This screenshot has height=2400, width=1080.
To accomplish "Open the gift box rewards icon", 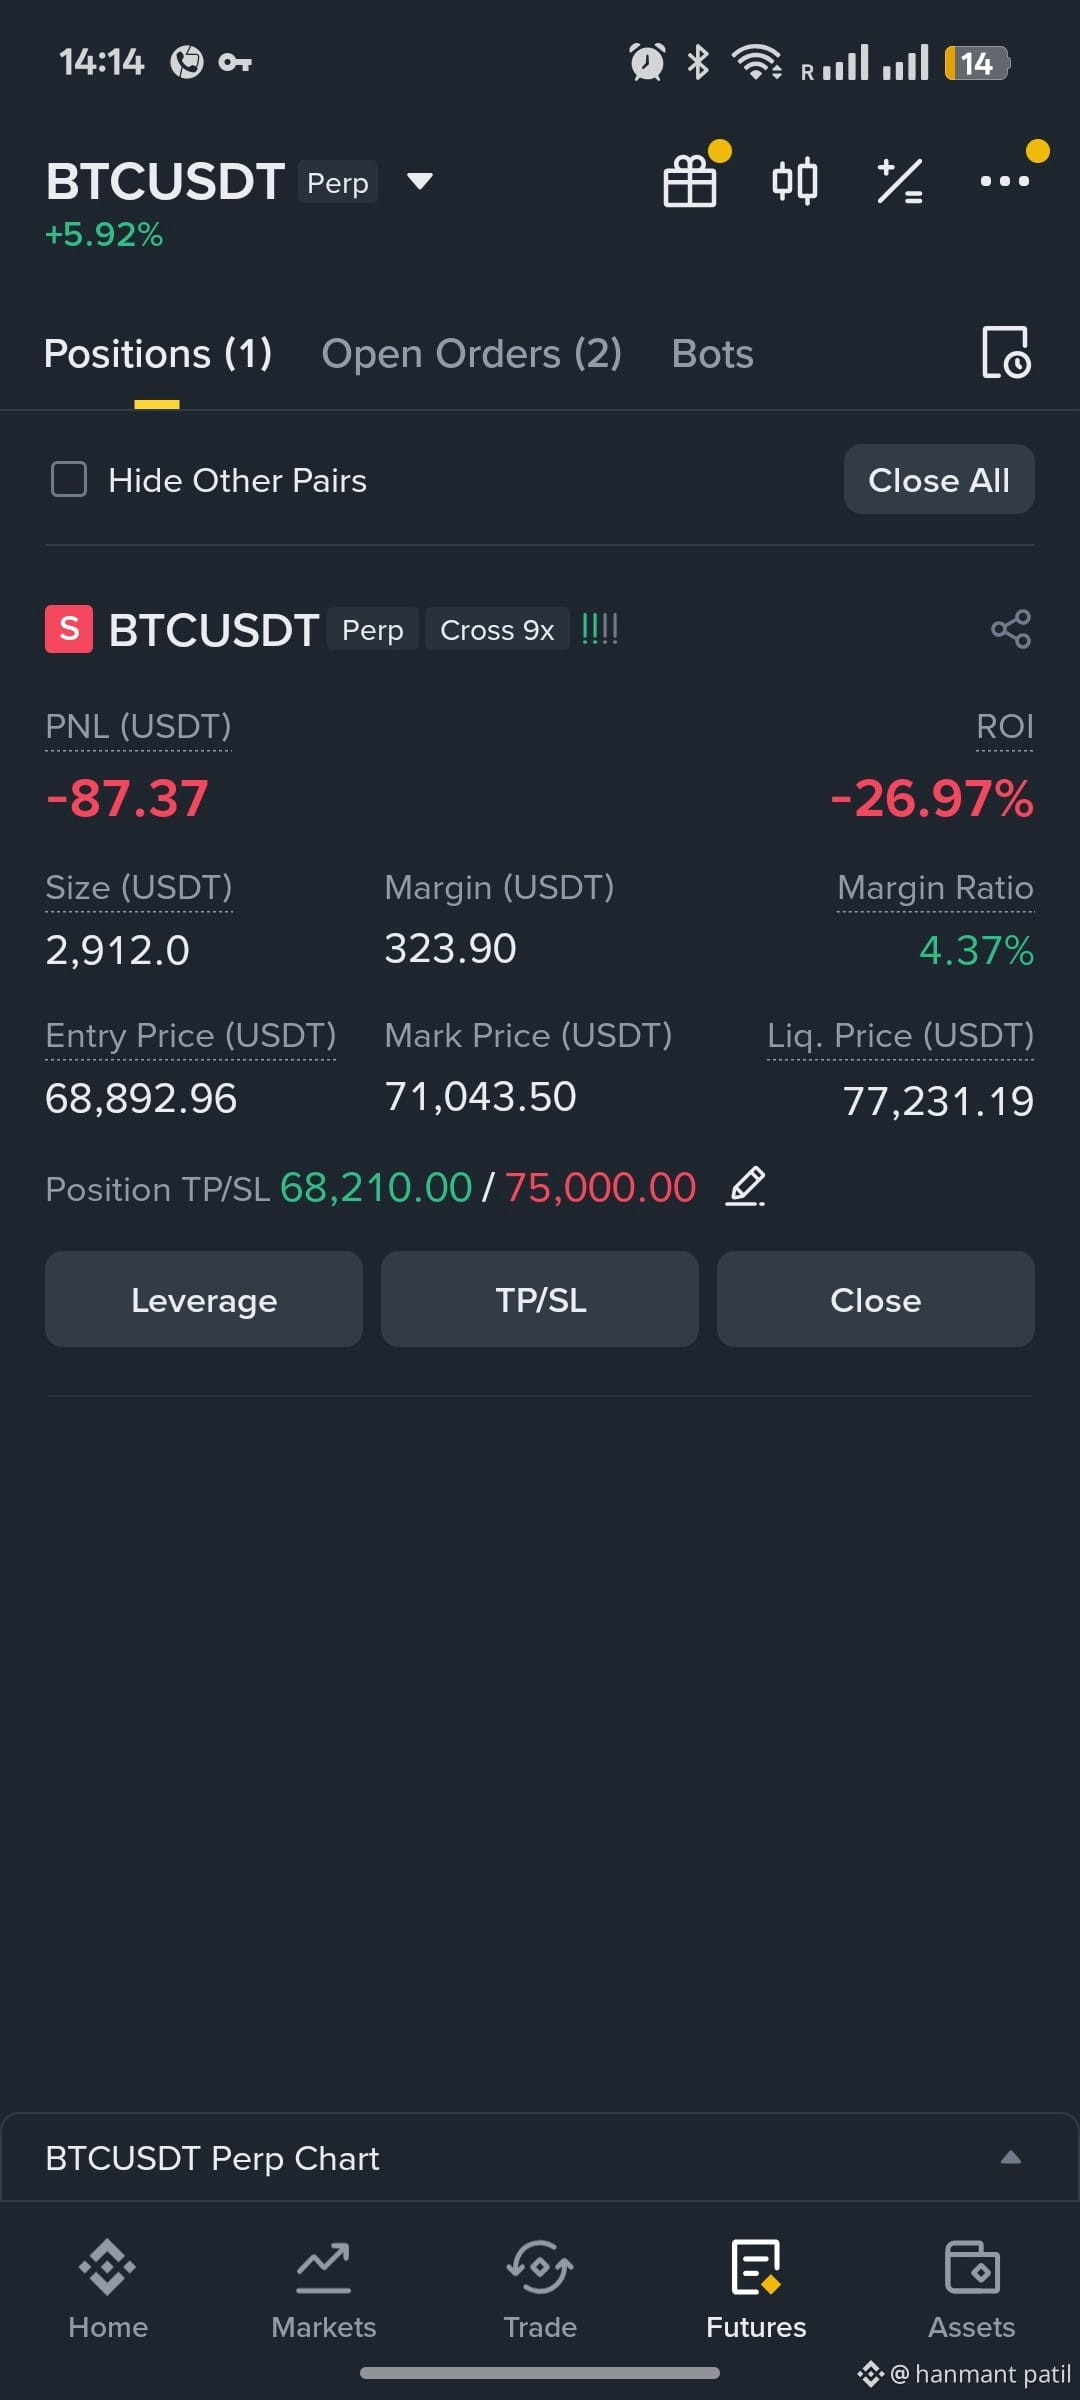I will tap(690, 182).
